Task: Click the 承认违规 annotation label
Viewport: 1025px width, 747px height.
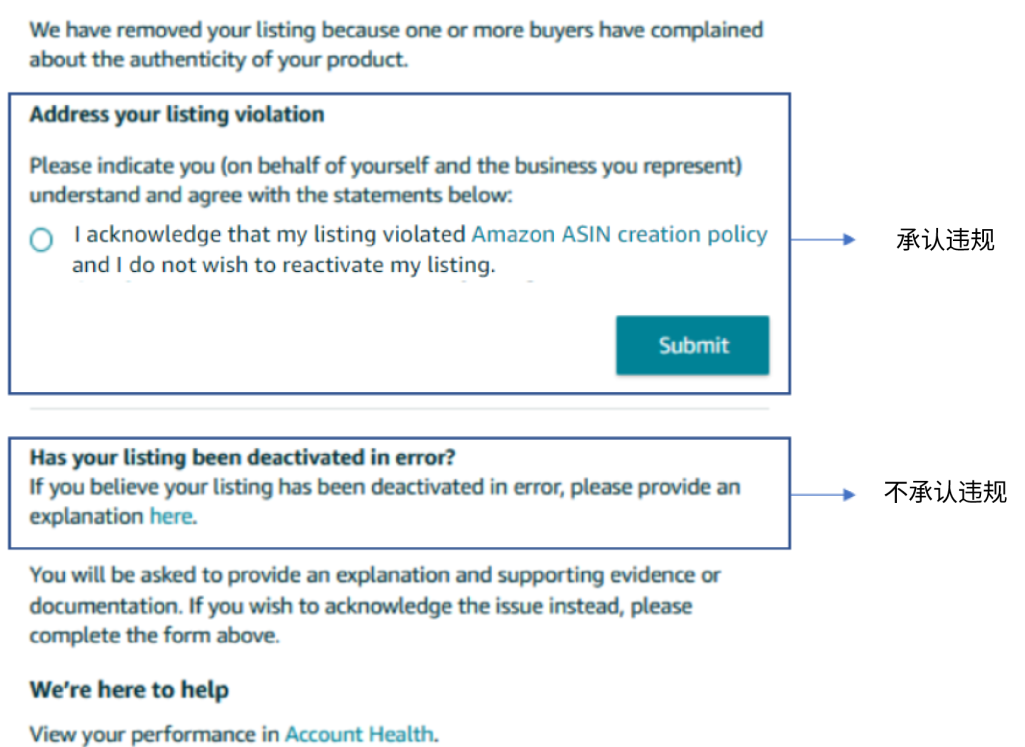Action: tap(945, 240)
